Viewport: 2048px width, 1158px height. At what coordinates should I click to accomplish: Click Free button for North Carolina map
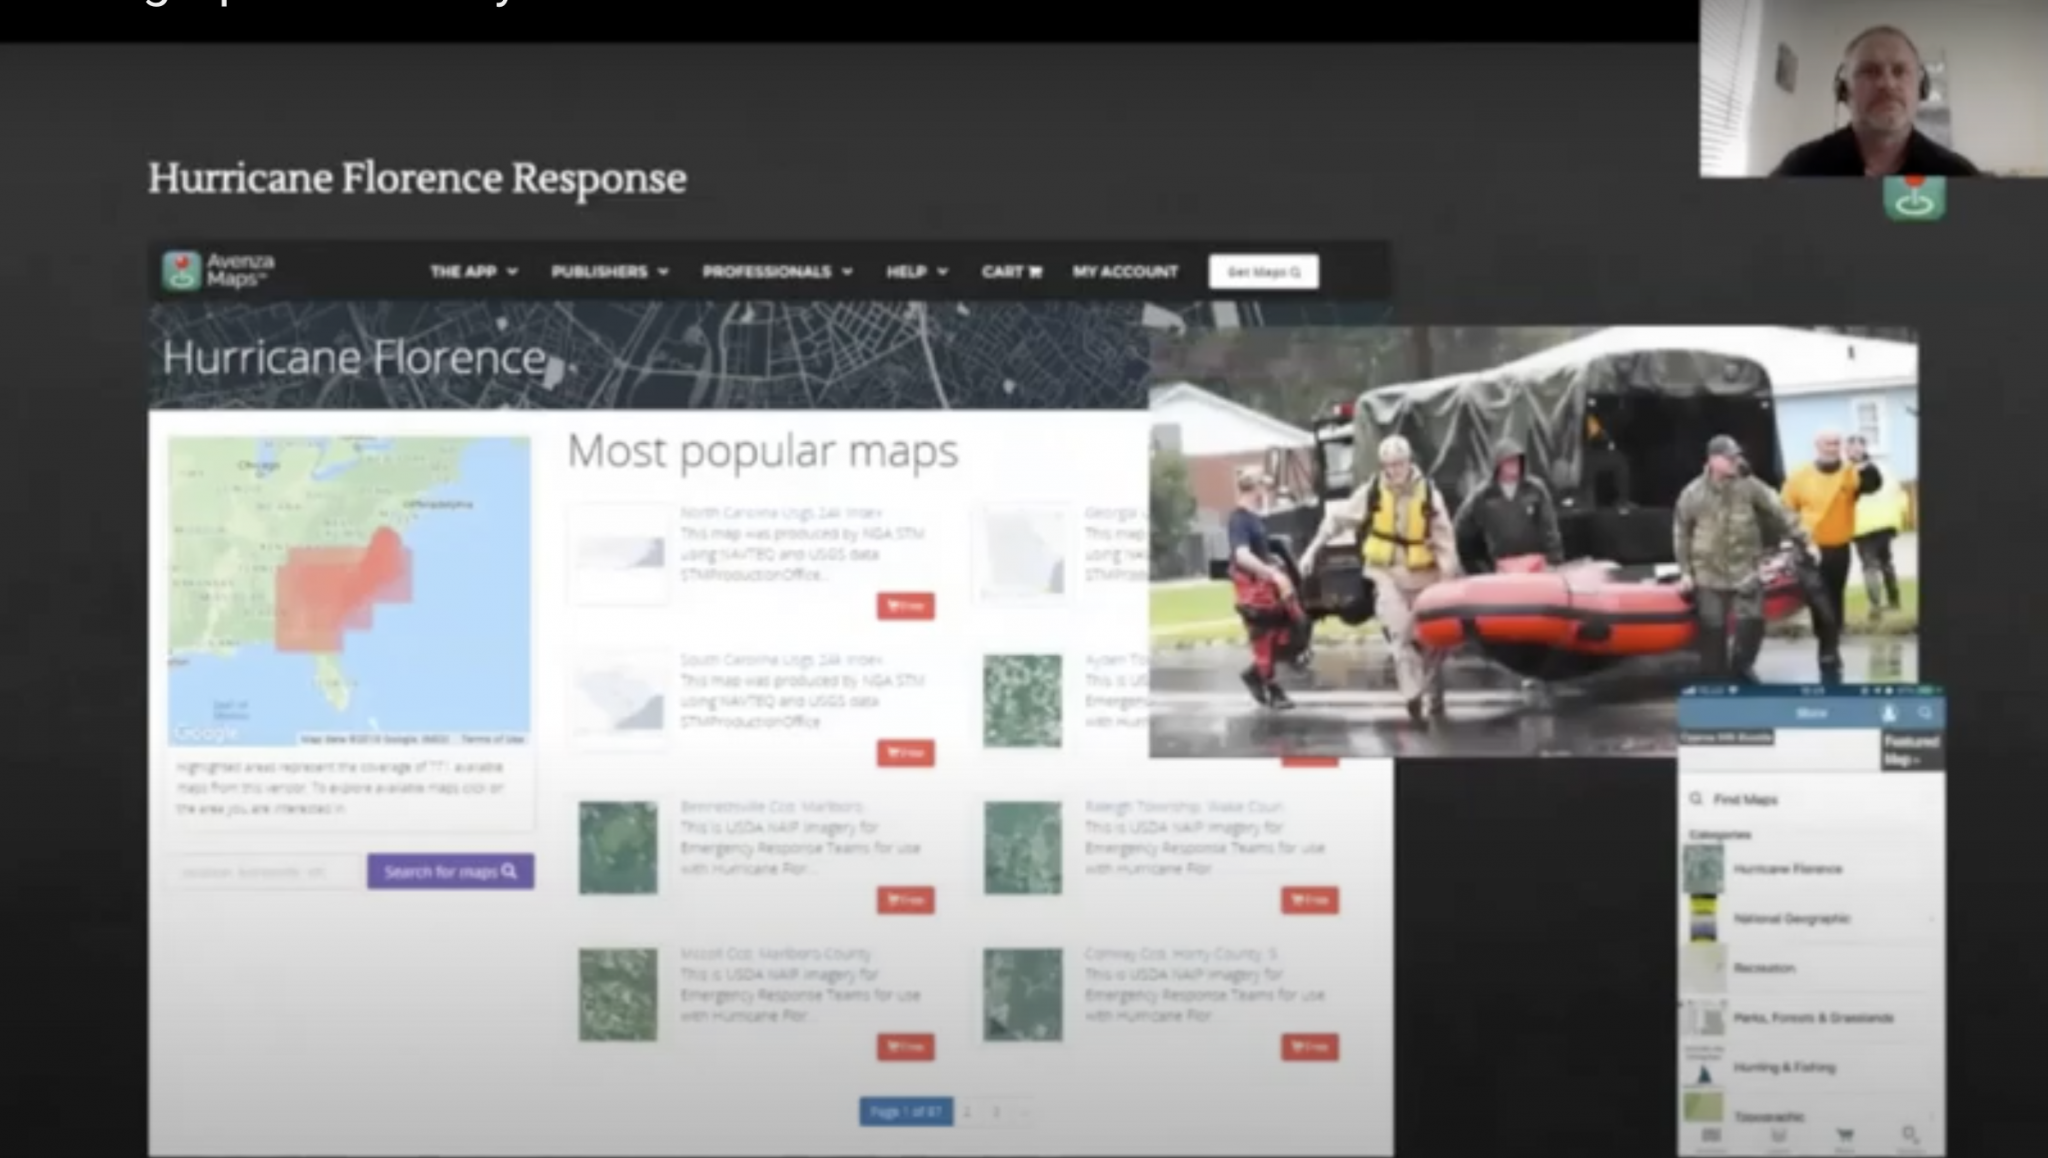(x=905, y=606)
